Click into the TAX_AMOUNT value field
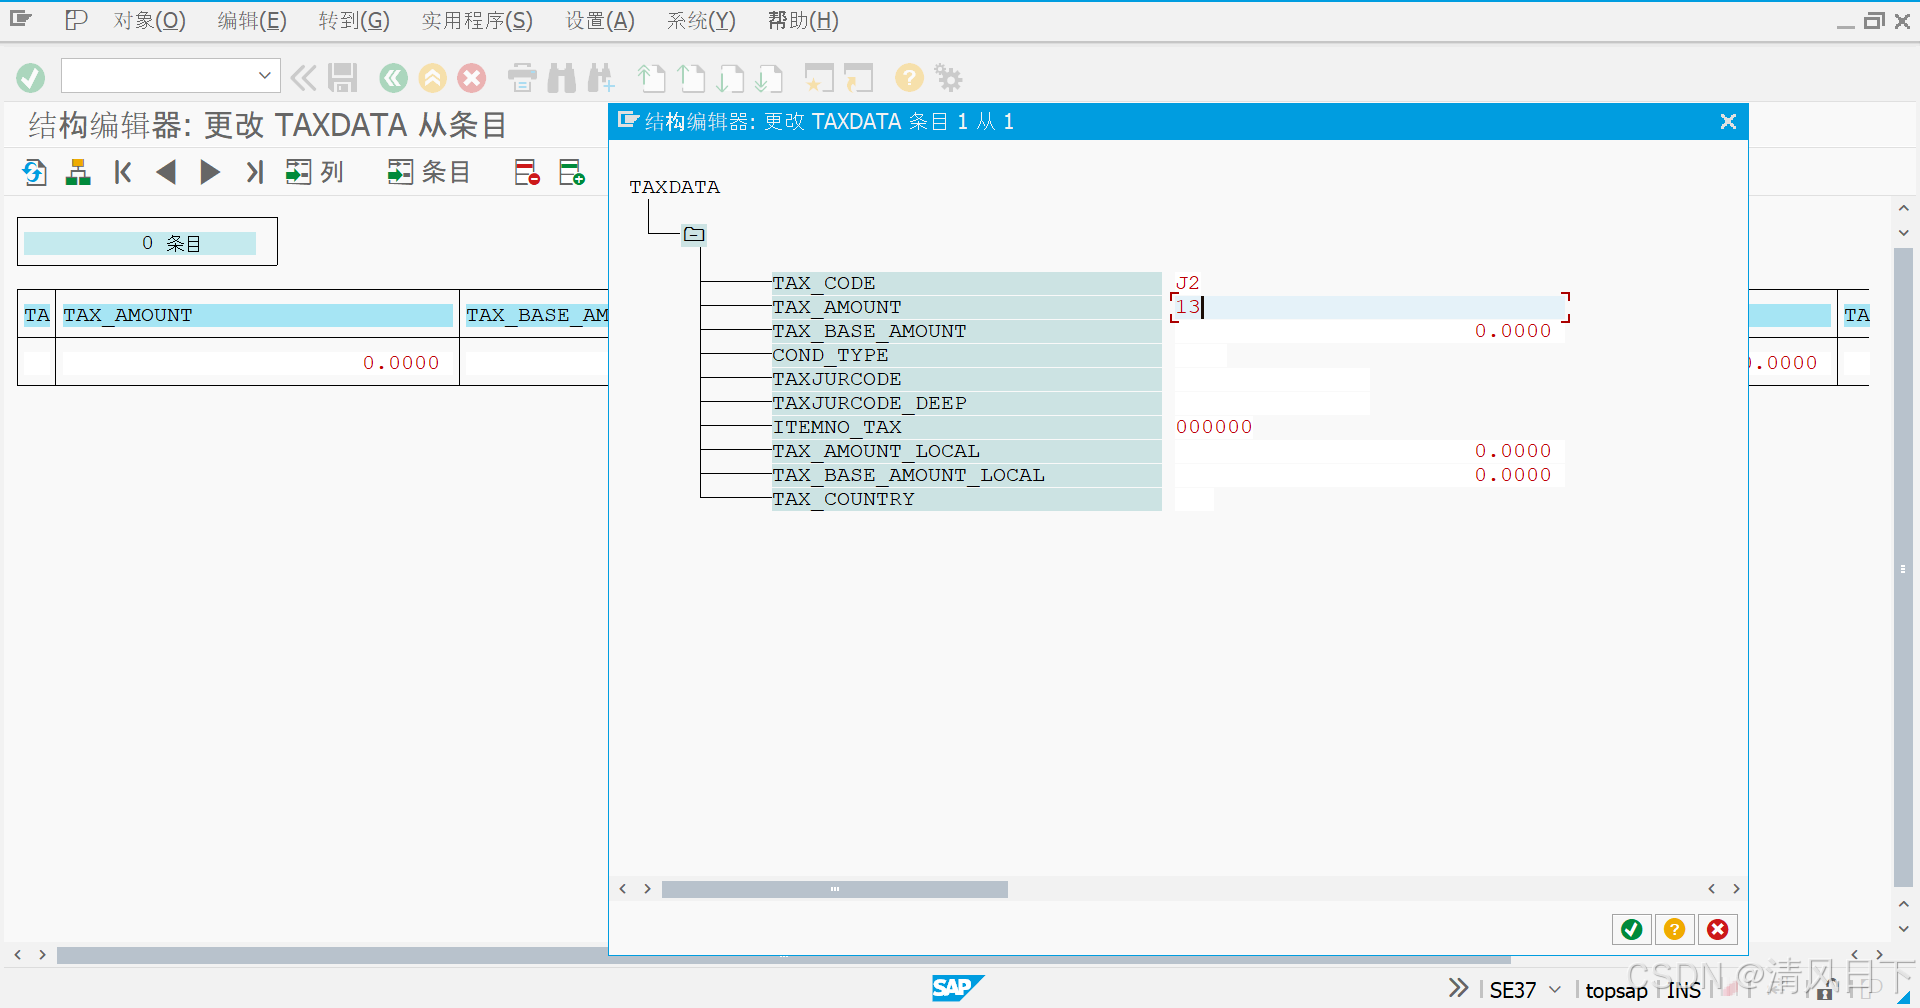 tap(1370, 307)
